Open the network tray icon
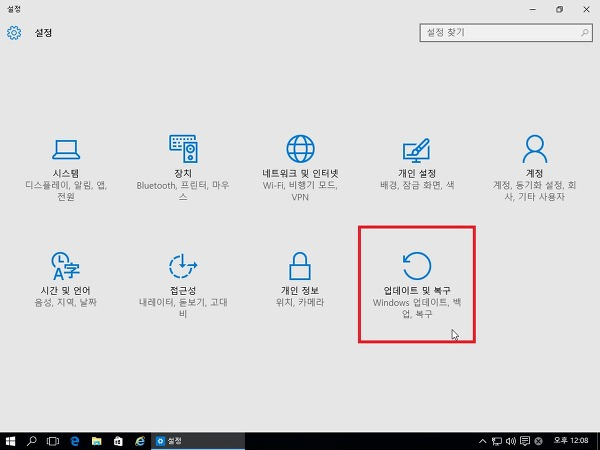The width and height of the screenshot is (600, 450). click(497, 441)
